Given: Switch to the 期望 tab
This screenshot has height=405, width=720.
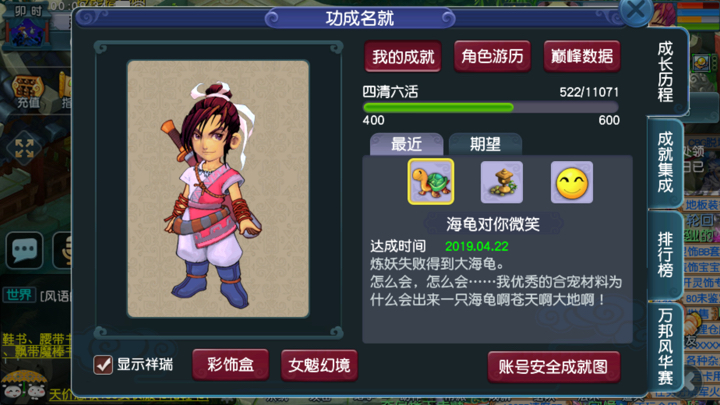Looking at the screenshot, I should coord(485,144).
